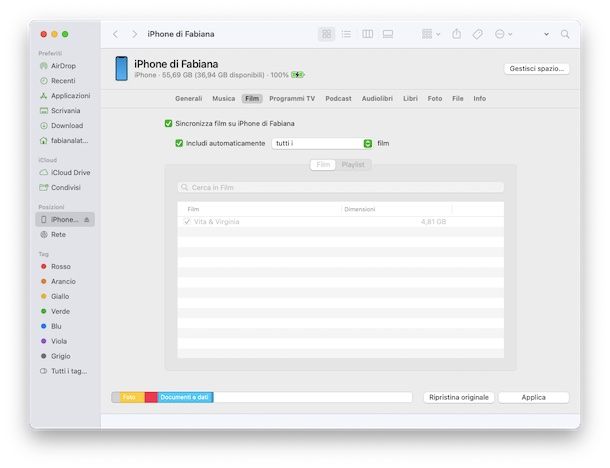The width and height of the screenshot is (610, 468).
Task: Expand the toolbar overflow chevron
Action: (x=546, y=34)
